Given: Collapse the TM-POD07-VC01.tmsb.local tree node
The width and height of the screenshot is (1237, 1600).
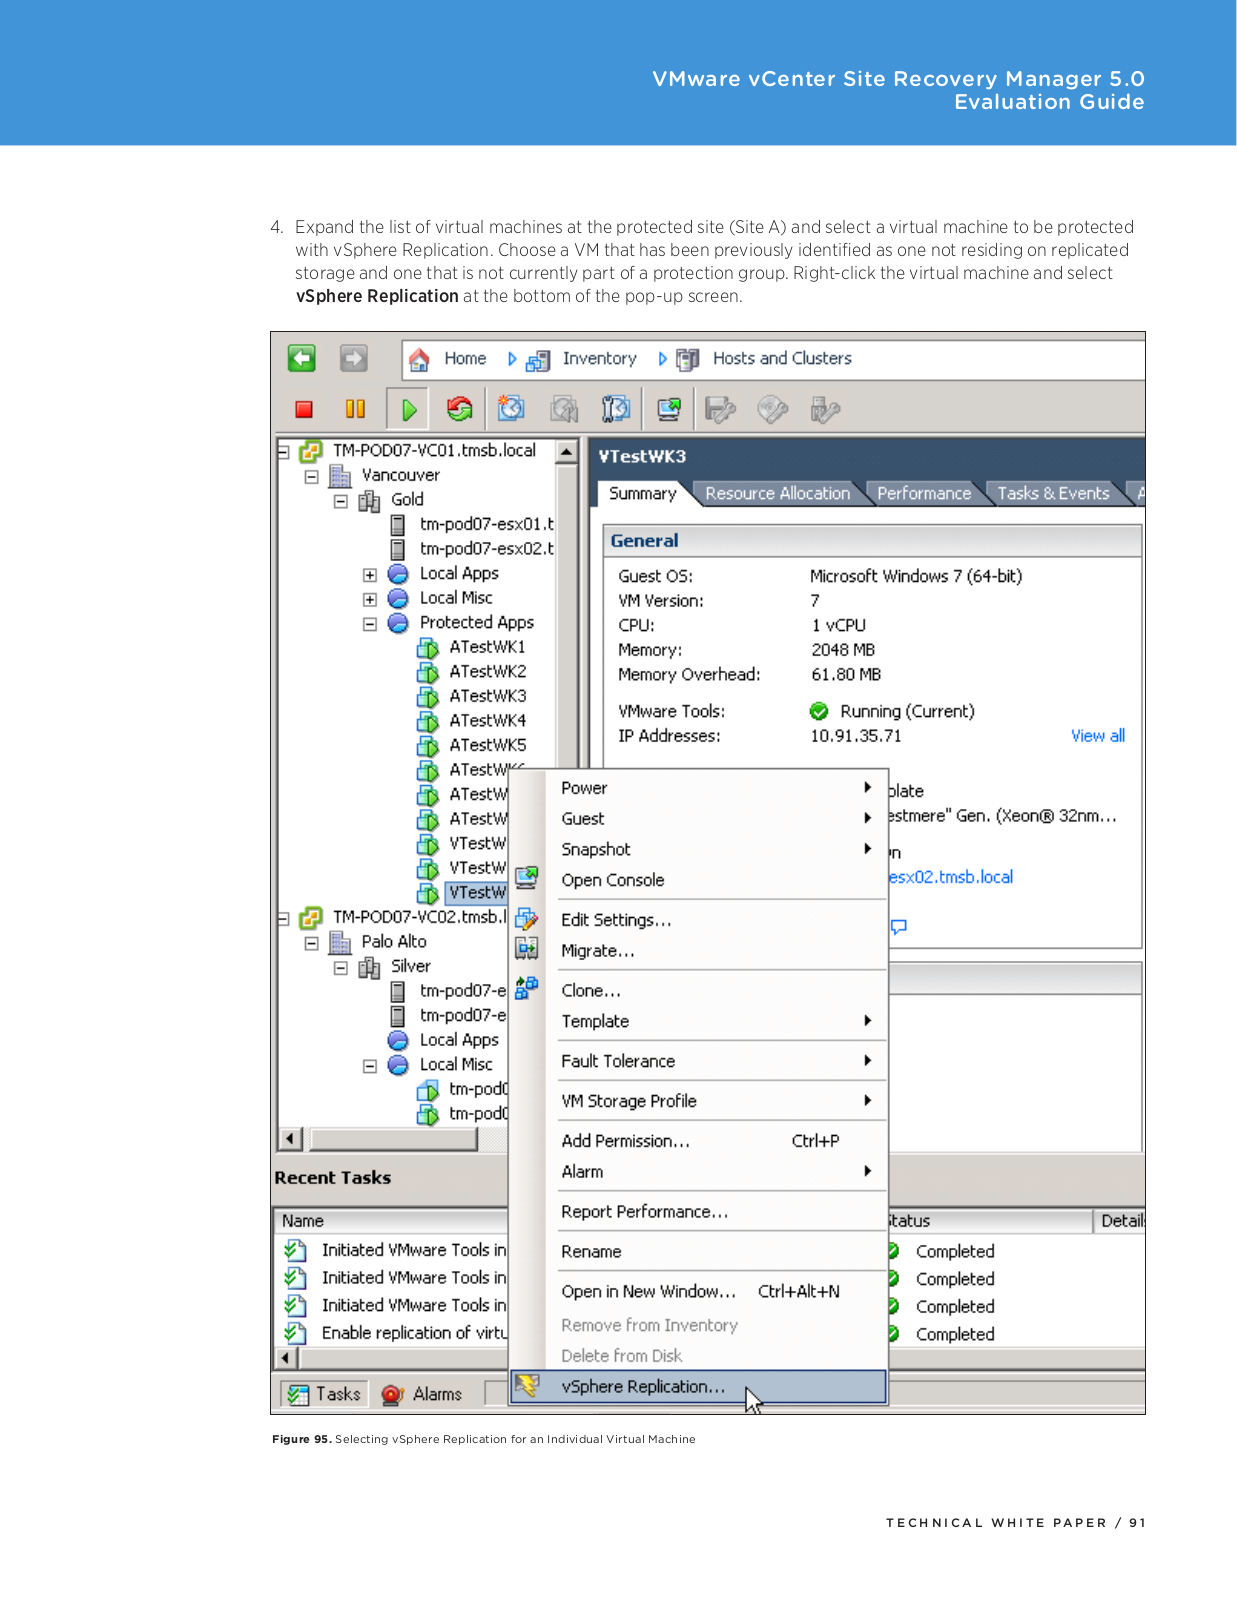Looking at the screenshot, I should click(283, 452).
